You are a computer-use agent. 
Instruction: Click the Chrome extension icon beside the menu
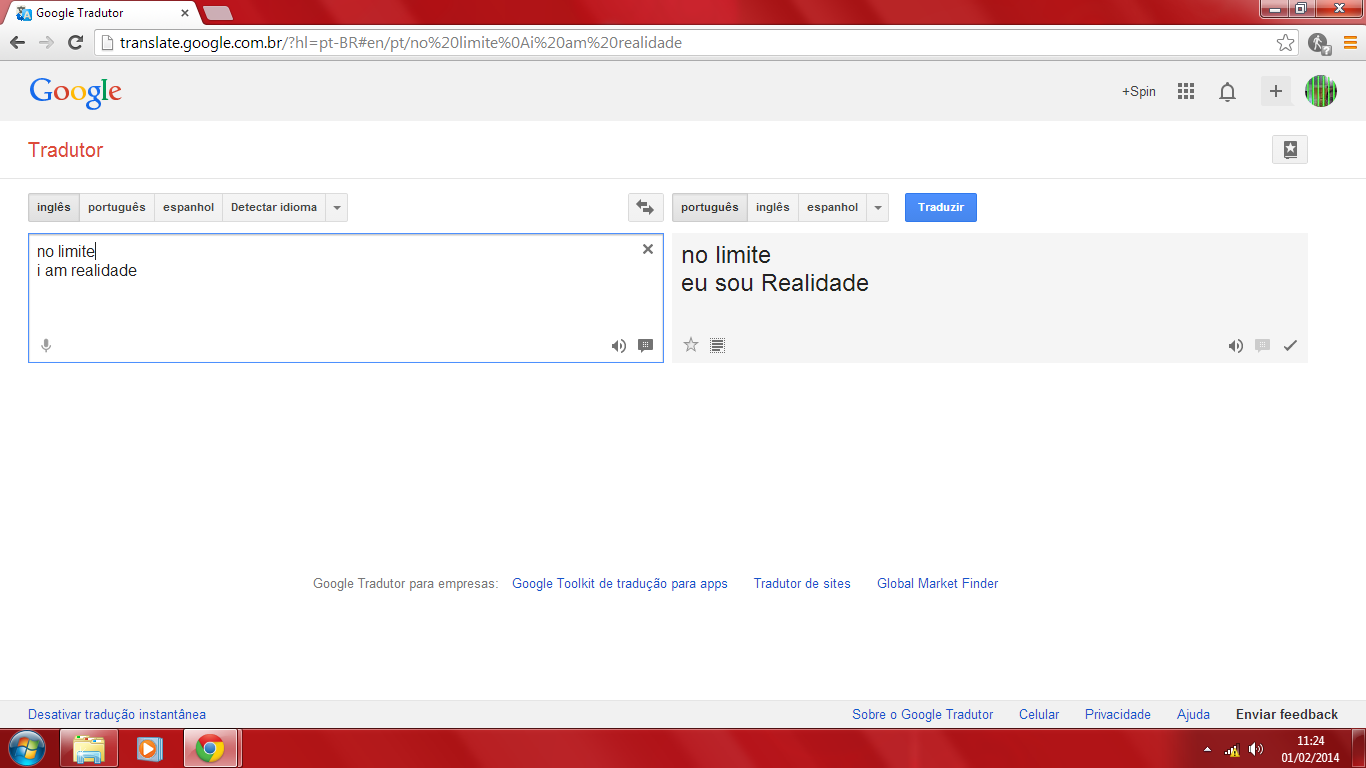point(1319,43)
